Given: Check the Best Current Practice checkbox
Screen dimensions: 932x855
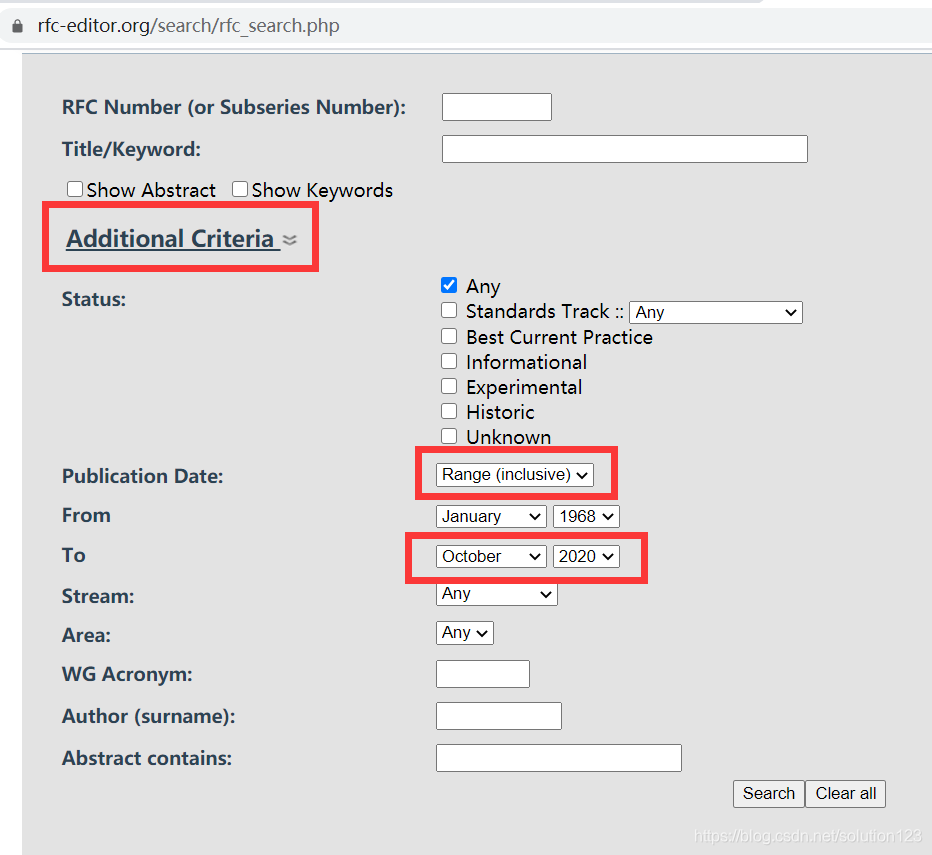Looking at the screenshot, I should [x=449, y=336].
